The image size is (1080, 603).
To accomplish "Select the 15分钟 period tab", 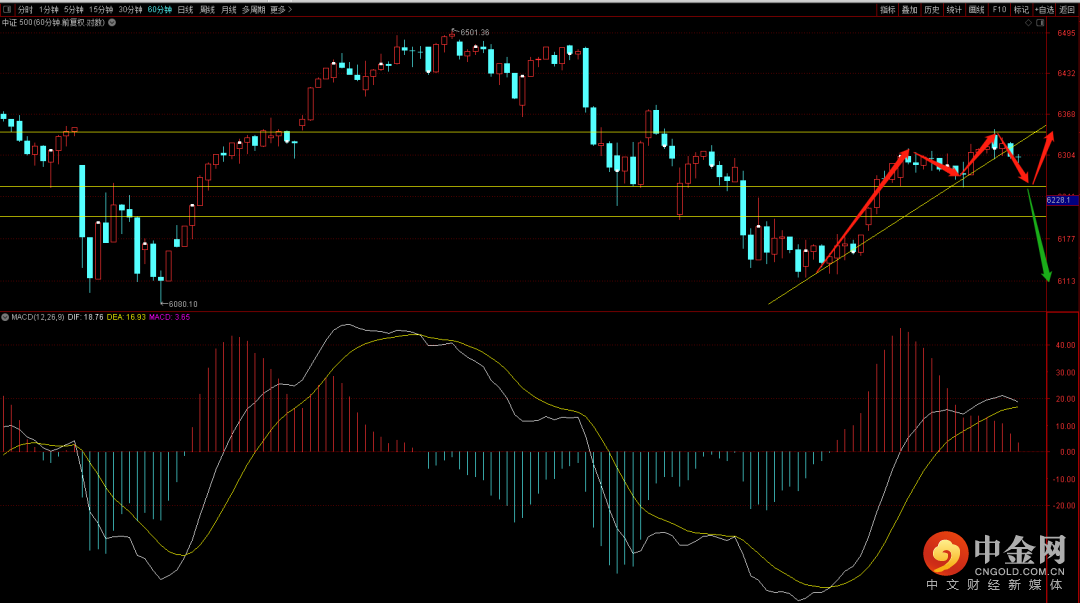I will pyautogui.click(x=101, y=10).
